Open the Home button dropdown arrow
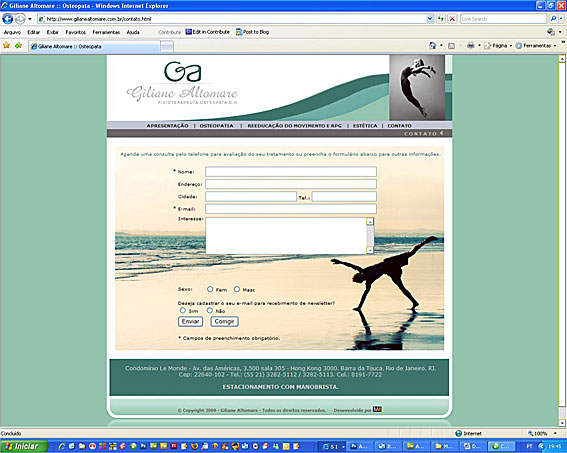 click(441, 46)
